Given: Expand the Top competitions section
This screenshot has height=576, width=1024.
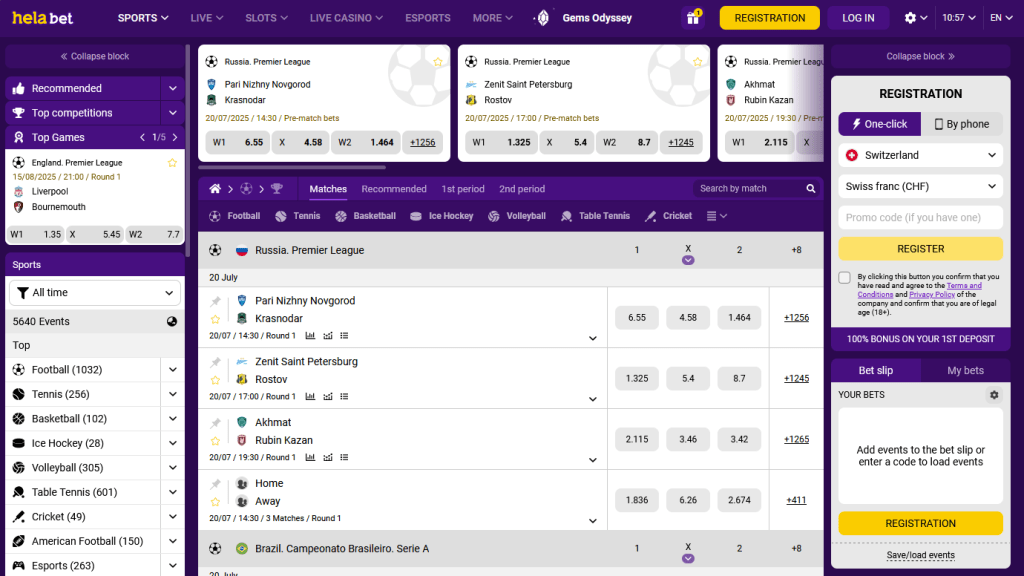Looking at the screenshot, I should tap(172, 113).
